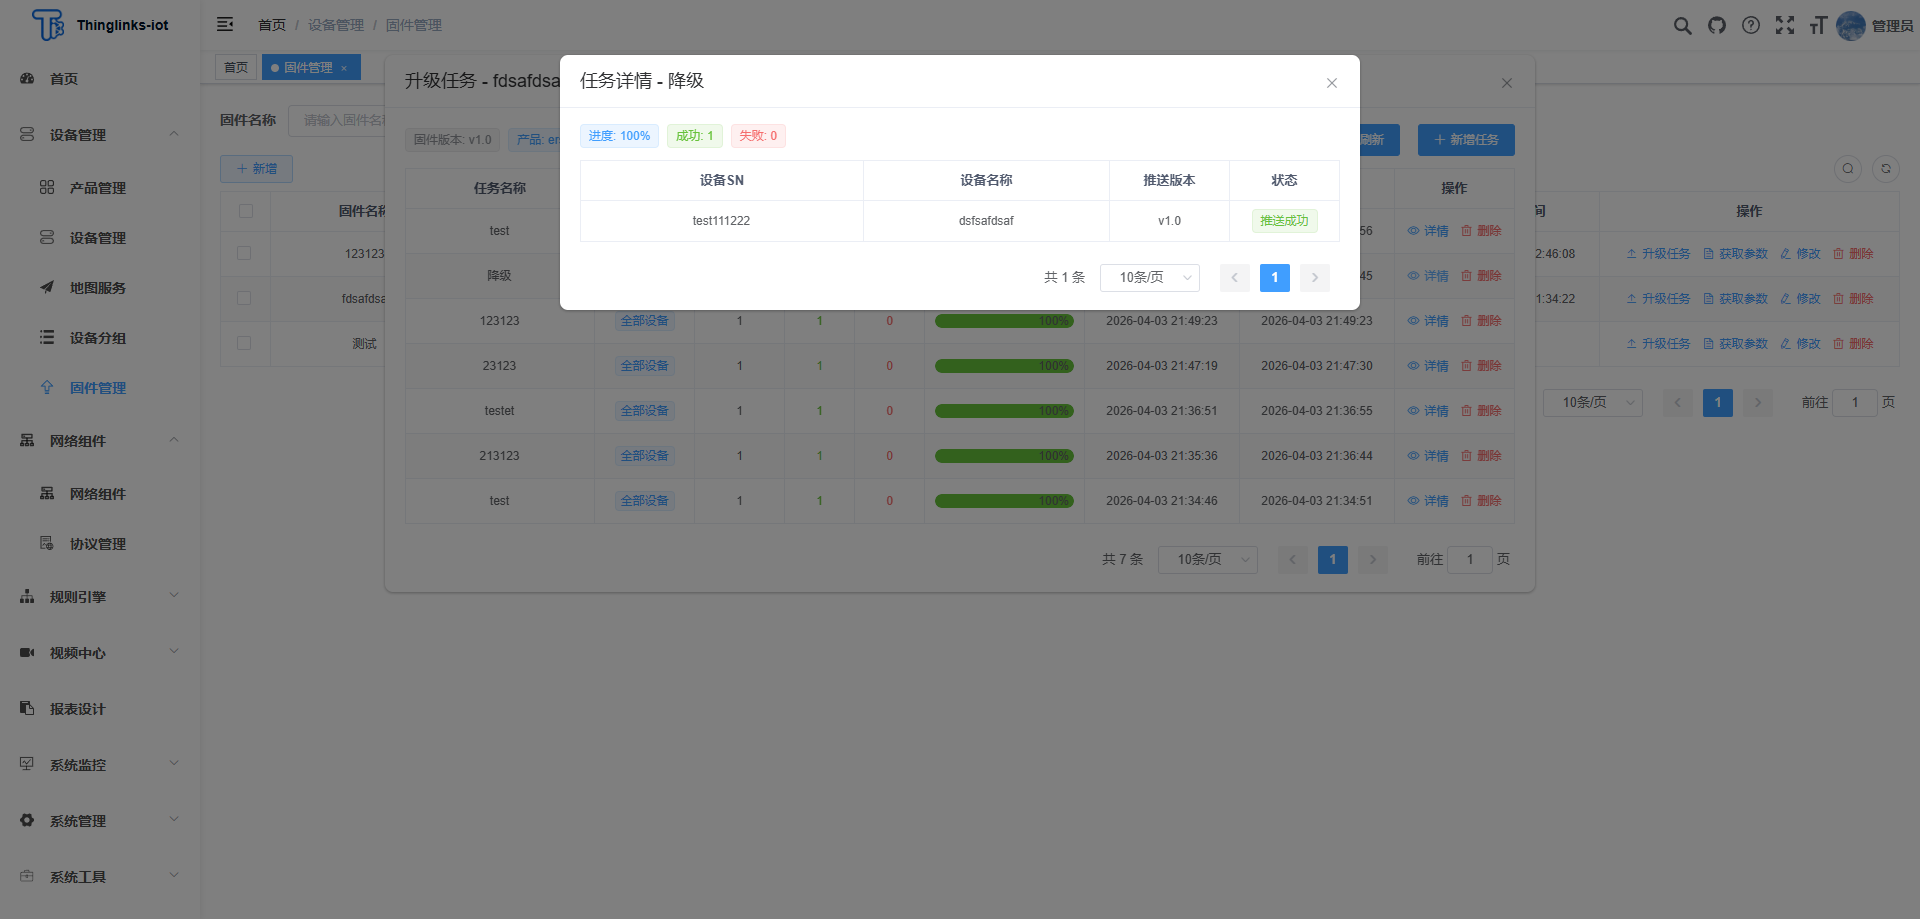Screen dimensions: 1920x919
Task: Switch to the 首页 tab
Action: tap(236, 68)
